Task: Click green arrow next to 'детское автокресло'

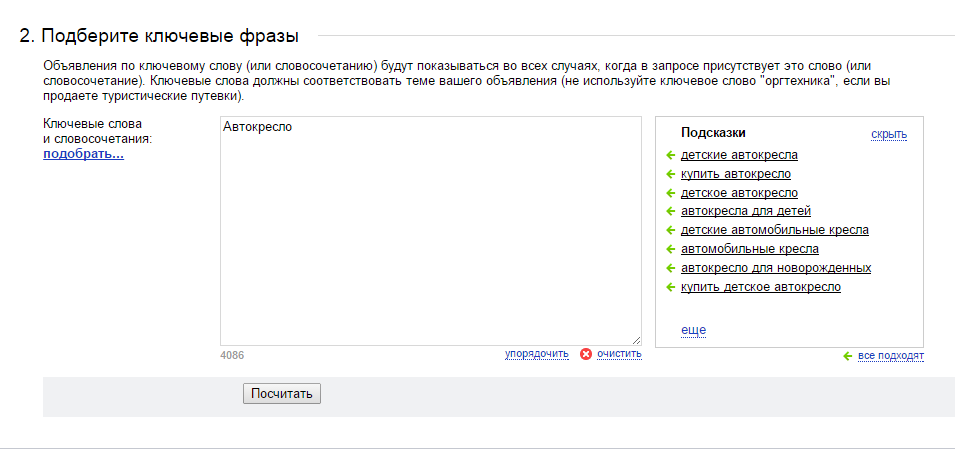Action: 671,193
